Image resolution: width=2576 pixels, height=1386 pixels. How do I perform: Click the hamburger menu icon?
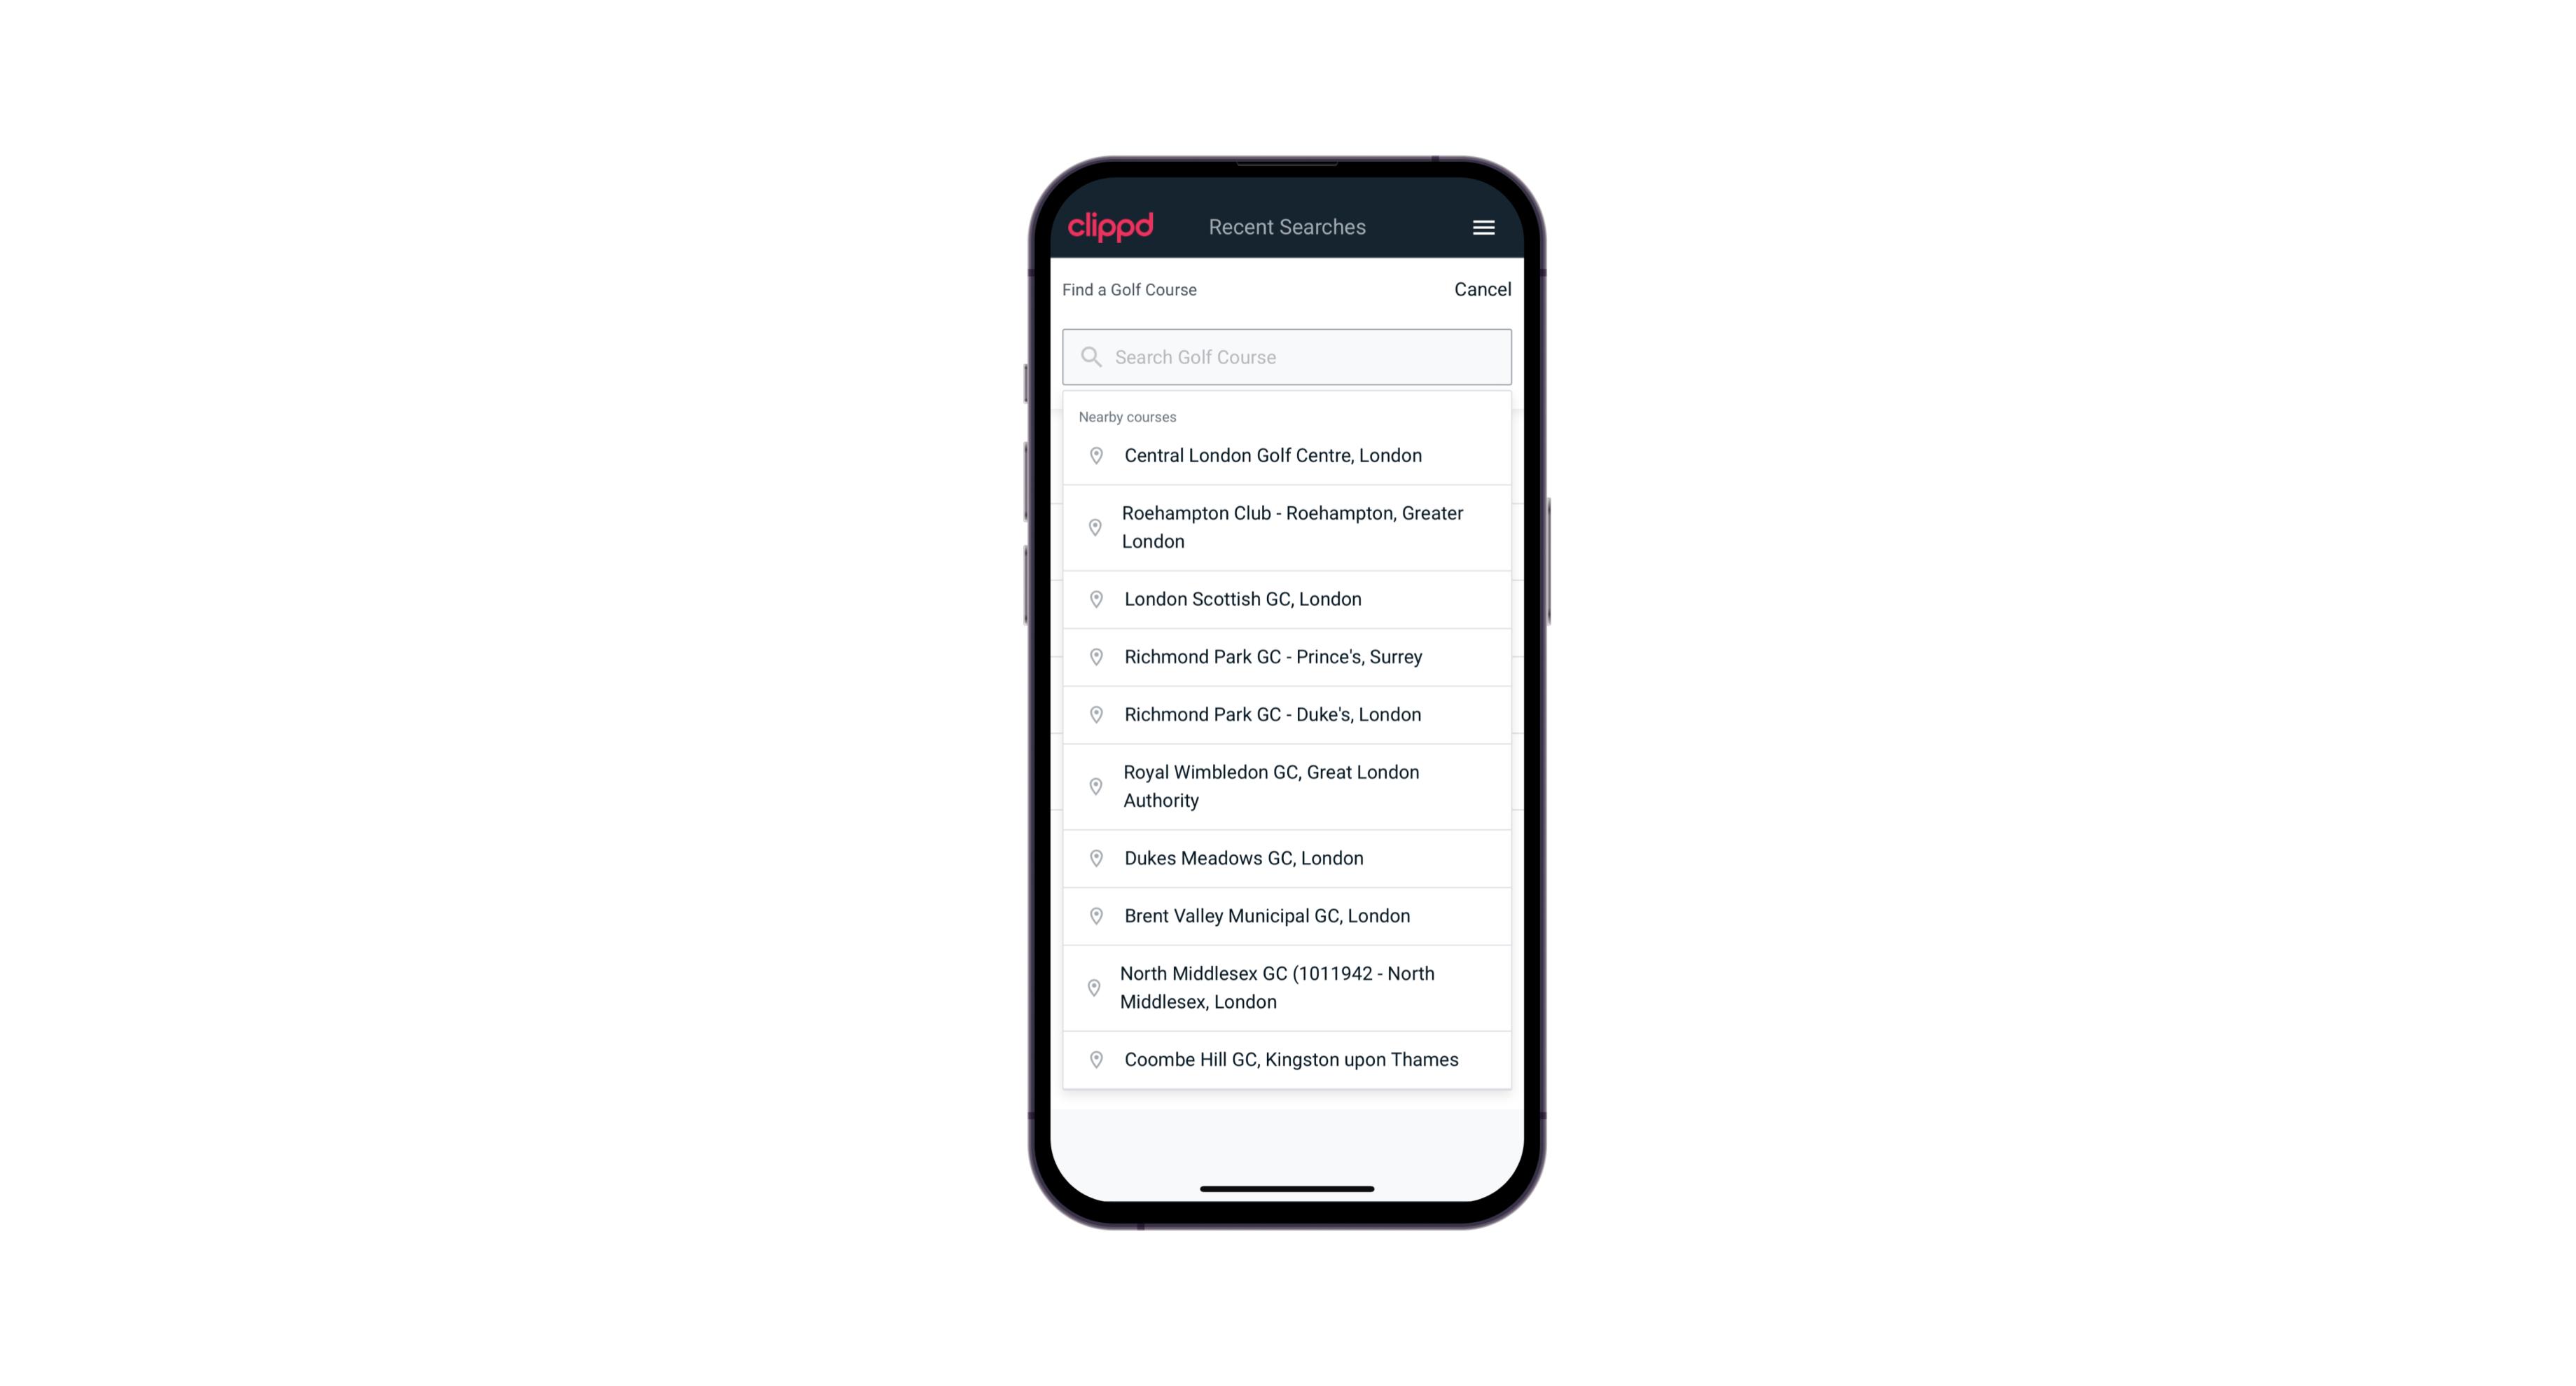point(1483,227)
